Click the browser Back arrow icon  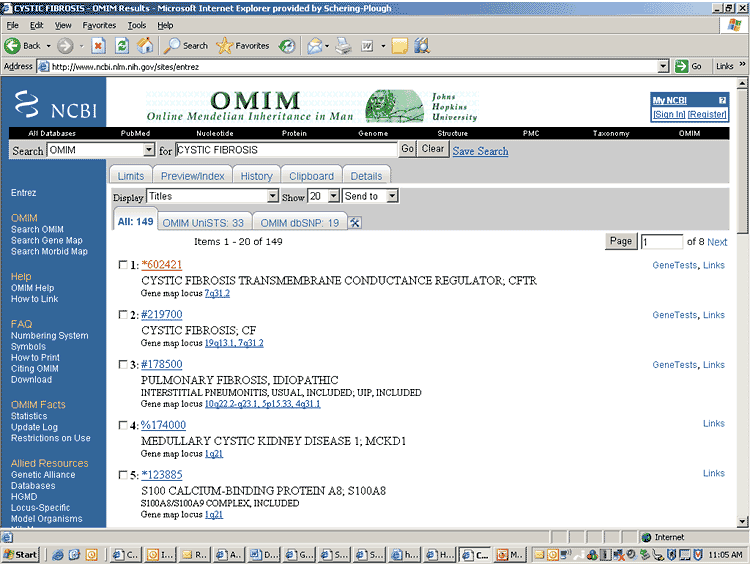tap(12, 46)
